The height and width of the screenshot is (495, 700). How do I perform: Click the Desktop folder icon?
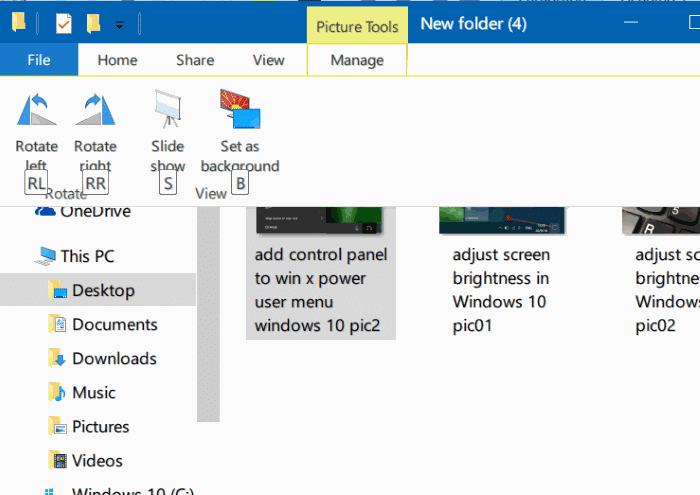[x=57, y=290]
